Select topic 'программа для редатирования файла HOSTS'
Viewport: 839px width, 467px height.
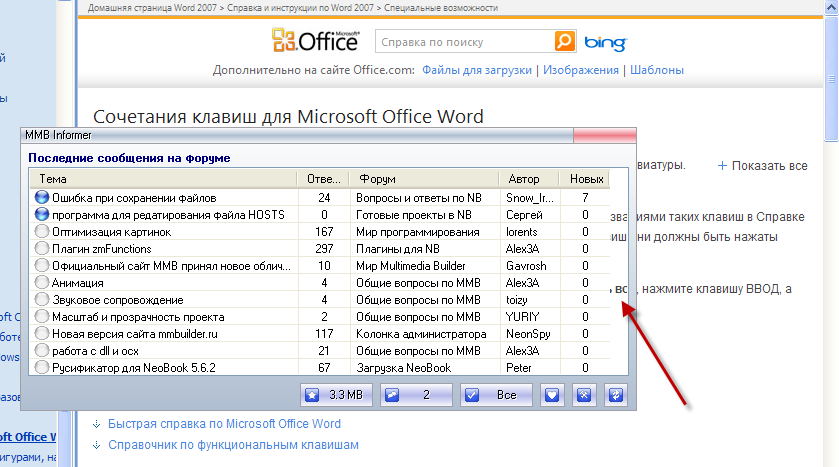pos(168,215)
